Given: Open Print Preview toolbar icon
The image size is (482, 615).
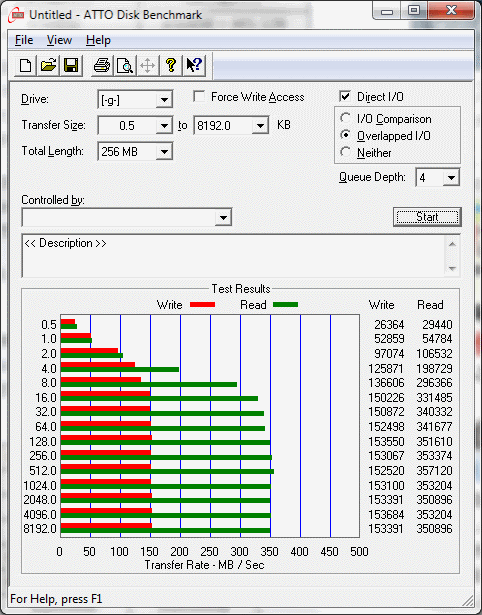Looking at the screenshot, I should click(124, 65).
